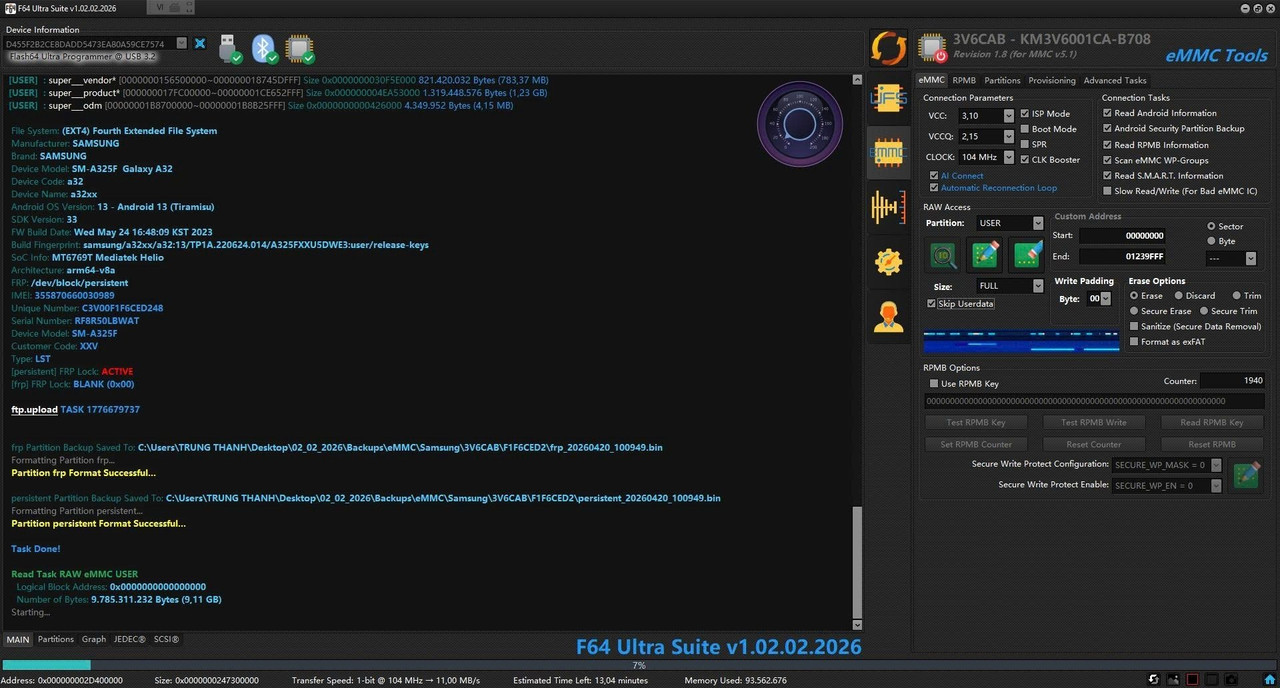
Task: Click the Reset Counter button
Action: tap(1093, 444)
